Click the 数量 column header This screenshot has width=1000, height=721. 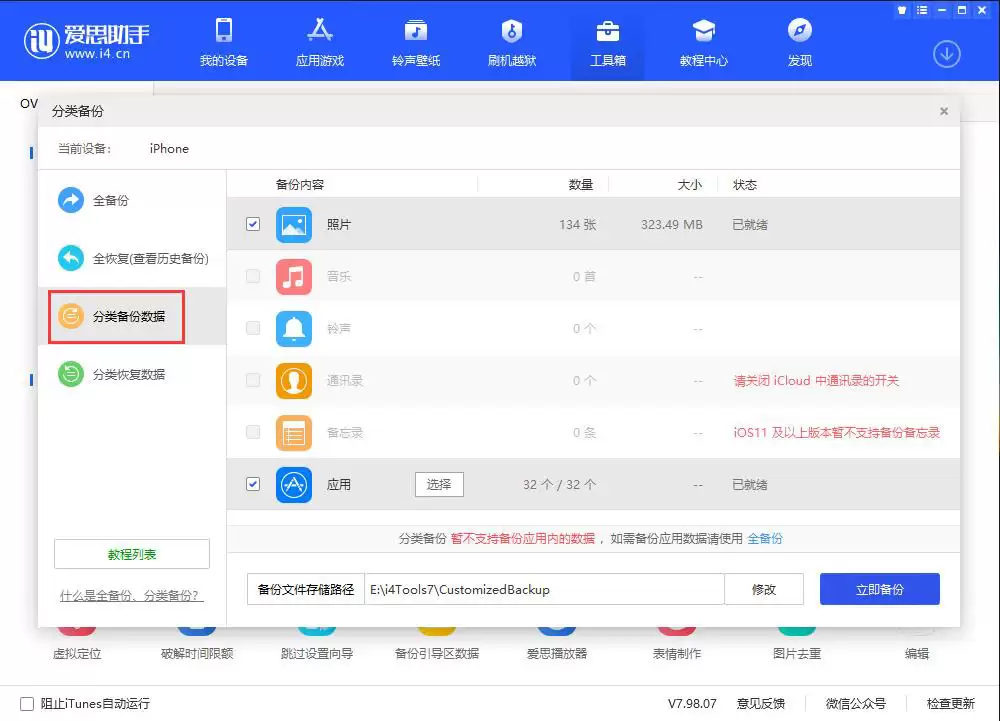coord(581,185)
